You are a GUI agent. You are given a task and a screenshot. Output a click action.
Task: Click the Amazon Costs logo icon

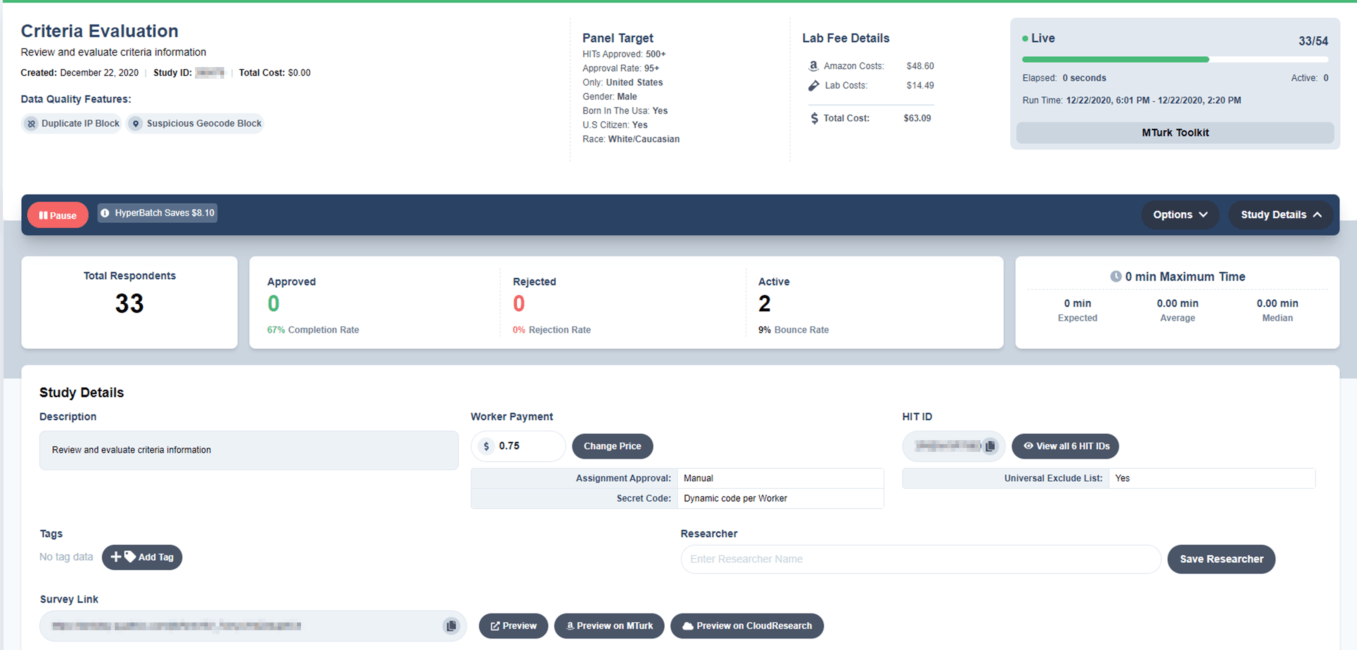[813, 66]
